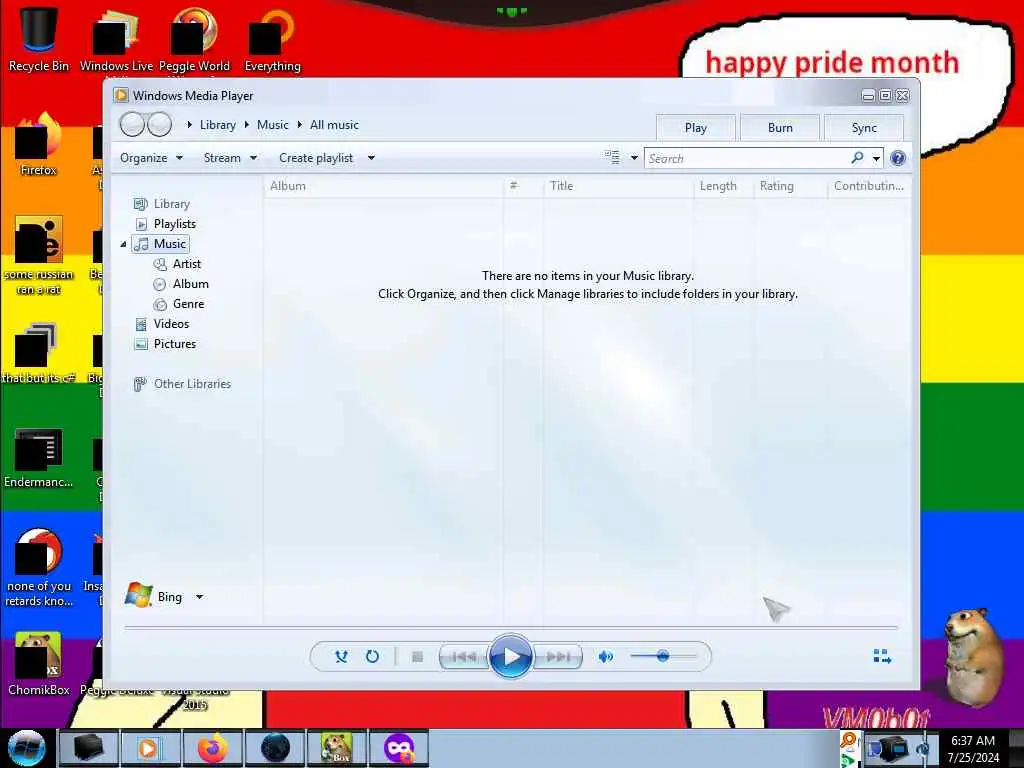Open the Endermanc... desktop icon
The image size is (1024, 768).
(39, 457)
